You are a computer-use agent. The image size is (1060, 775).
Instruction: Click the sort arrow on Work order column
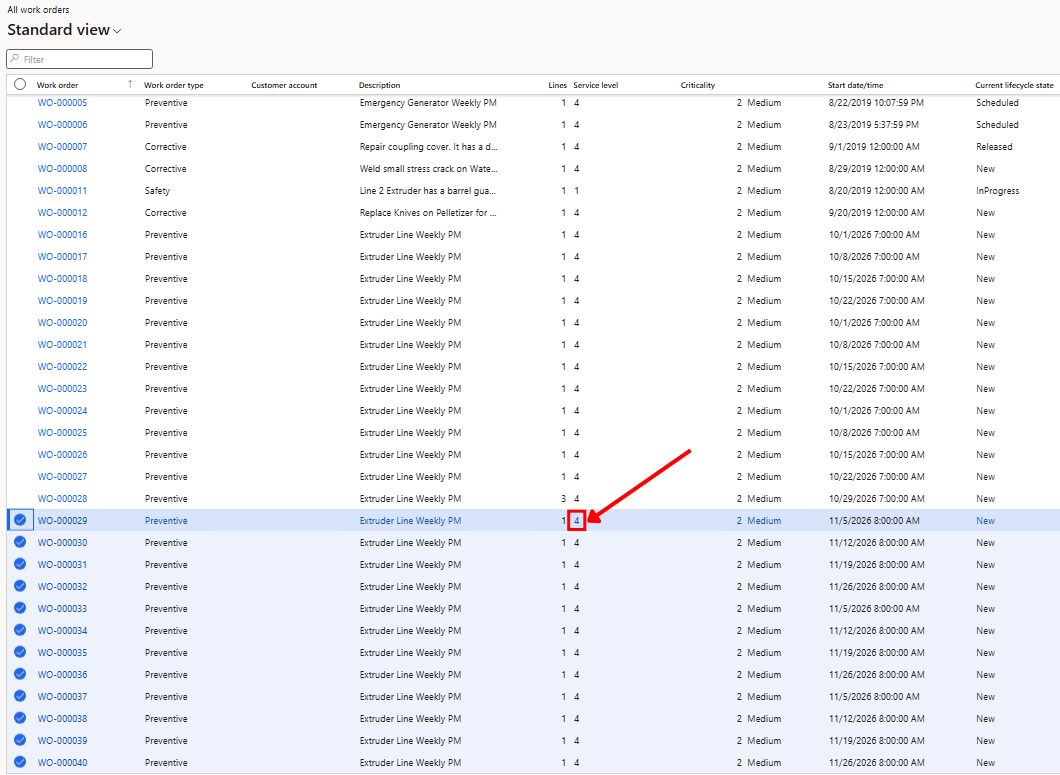(x=130, y=85)
